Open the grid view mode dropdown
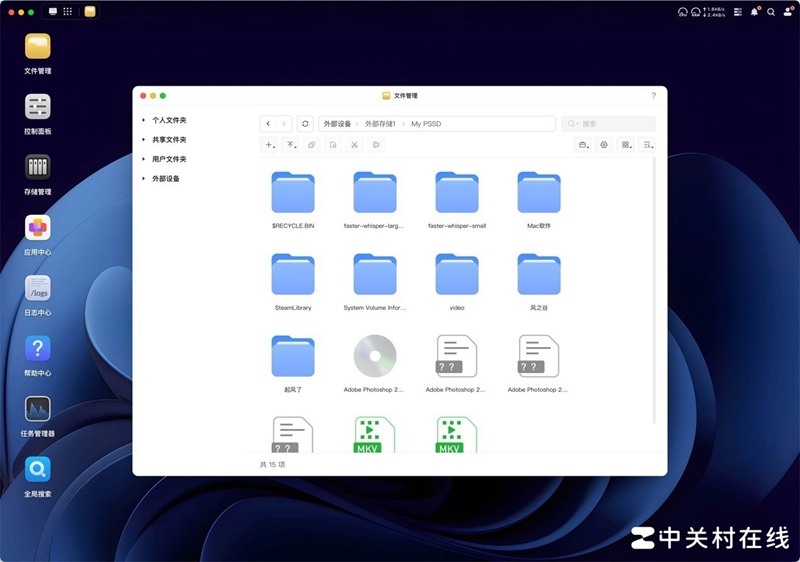 tap(626, 145)
